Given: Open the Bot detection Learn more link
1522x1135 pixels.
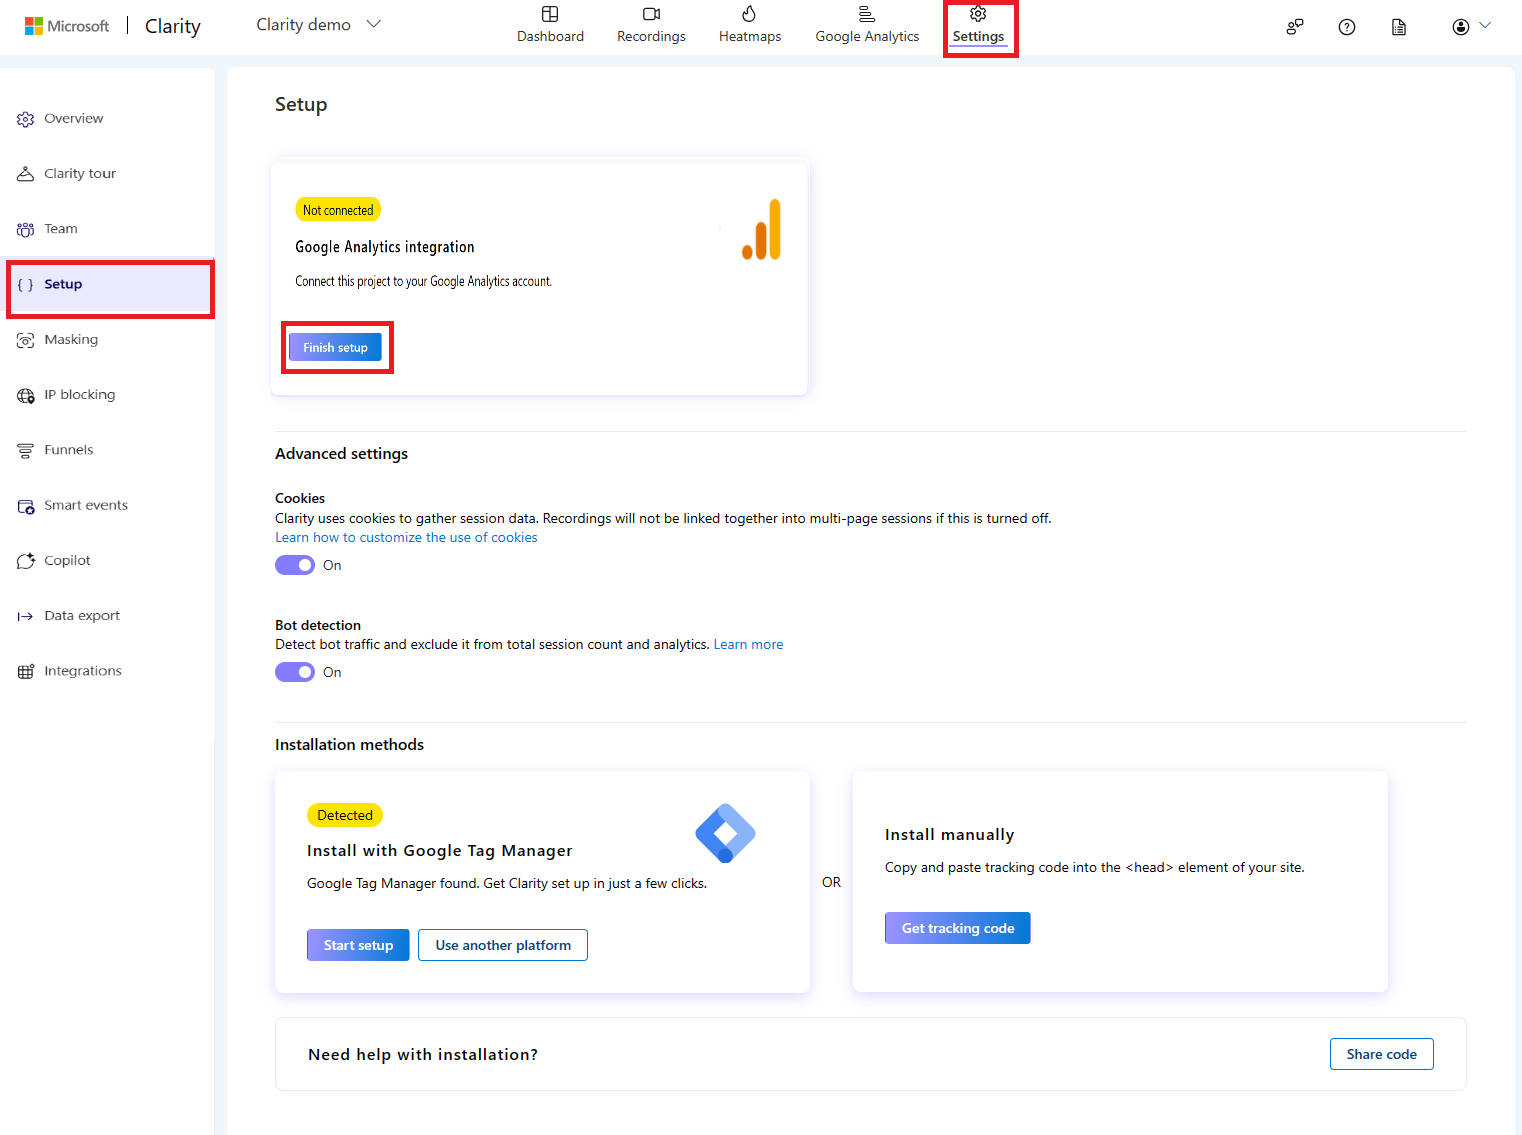Looking at the screenshot, I should pos(748,645).
